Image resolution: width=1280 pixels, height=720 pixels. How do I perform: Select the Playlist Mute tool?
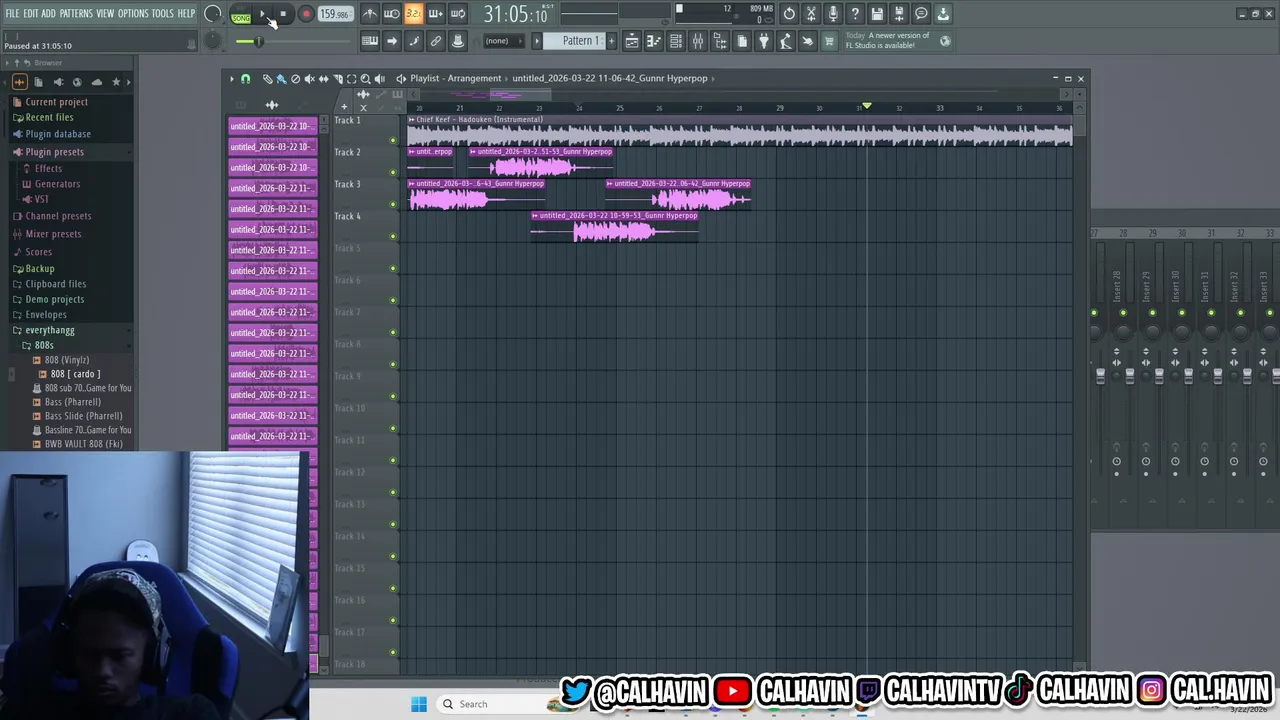309,78
